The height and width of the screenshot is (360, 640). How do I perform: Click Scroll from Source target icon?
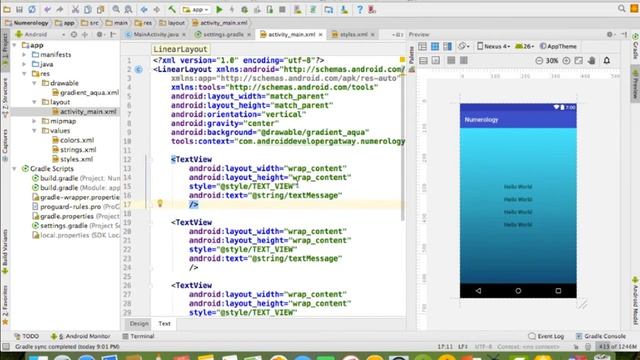(74, 35)
